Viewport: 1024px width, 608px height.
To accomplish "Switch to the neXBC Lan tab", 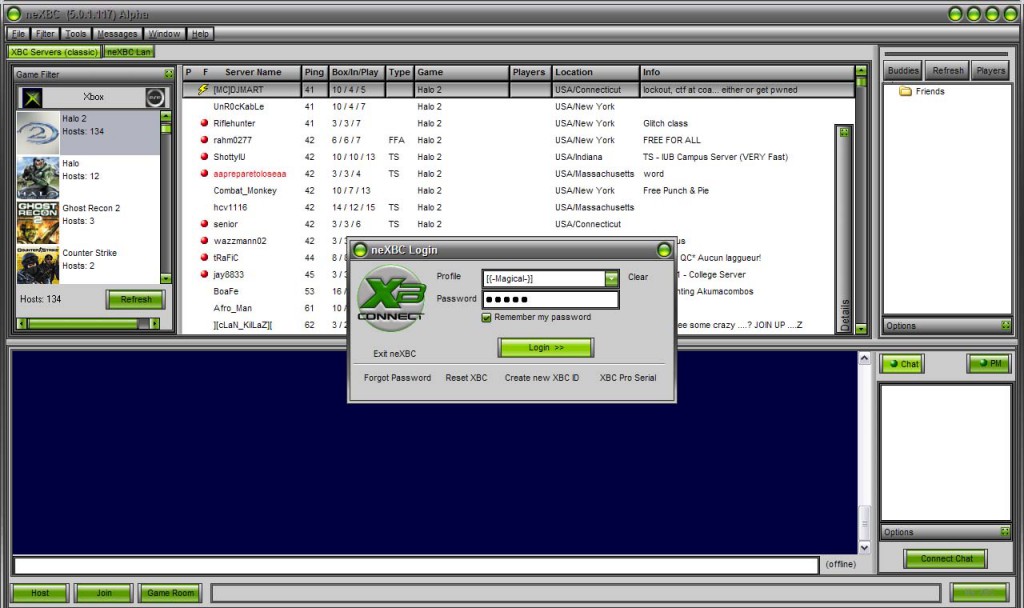I will pos(129,52).
